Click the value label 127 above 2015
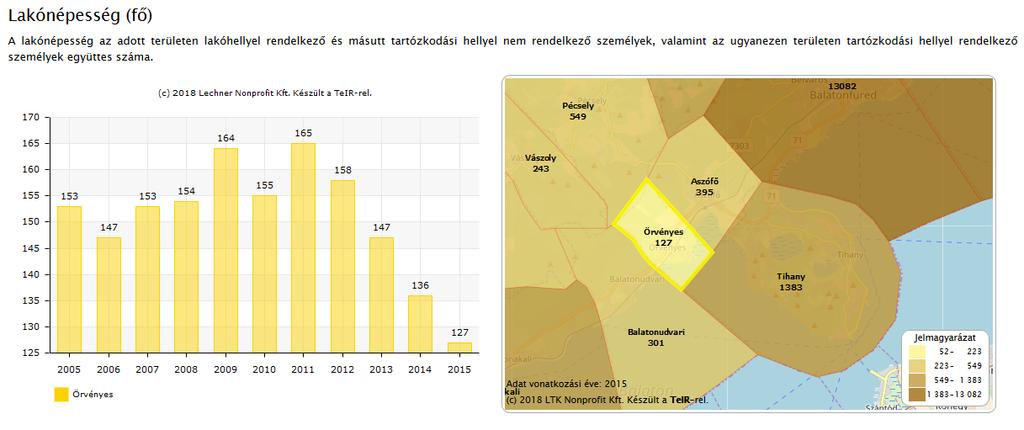The height and width of the screenshot is (430, 1024). (x=460, y=333)
